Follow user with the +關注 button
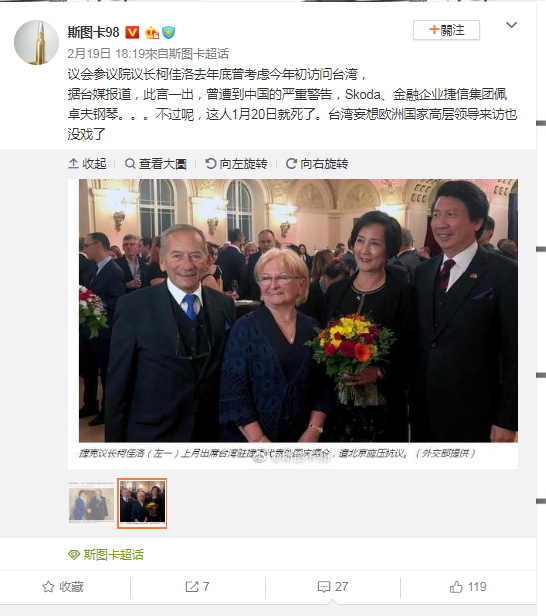The width and height of the screenshot is (546, 616). point(446,30)
